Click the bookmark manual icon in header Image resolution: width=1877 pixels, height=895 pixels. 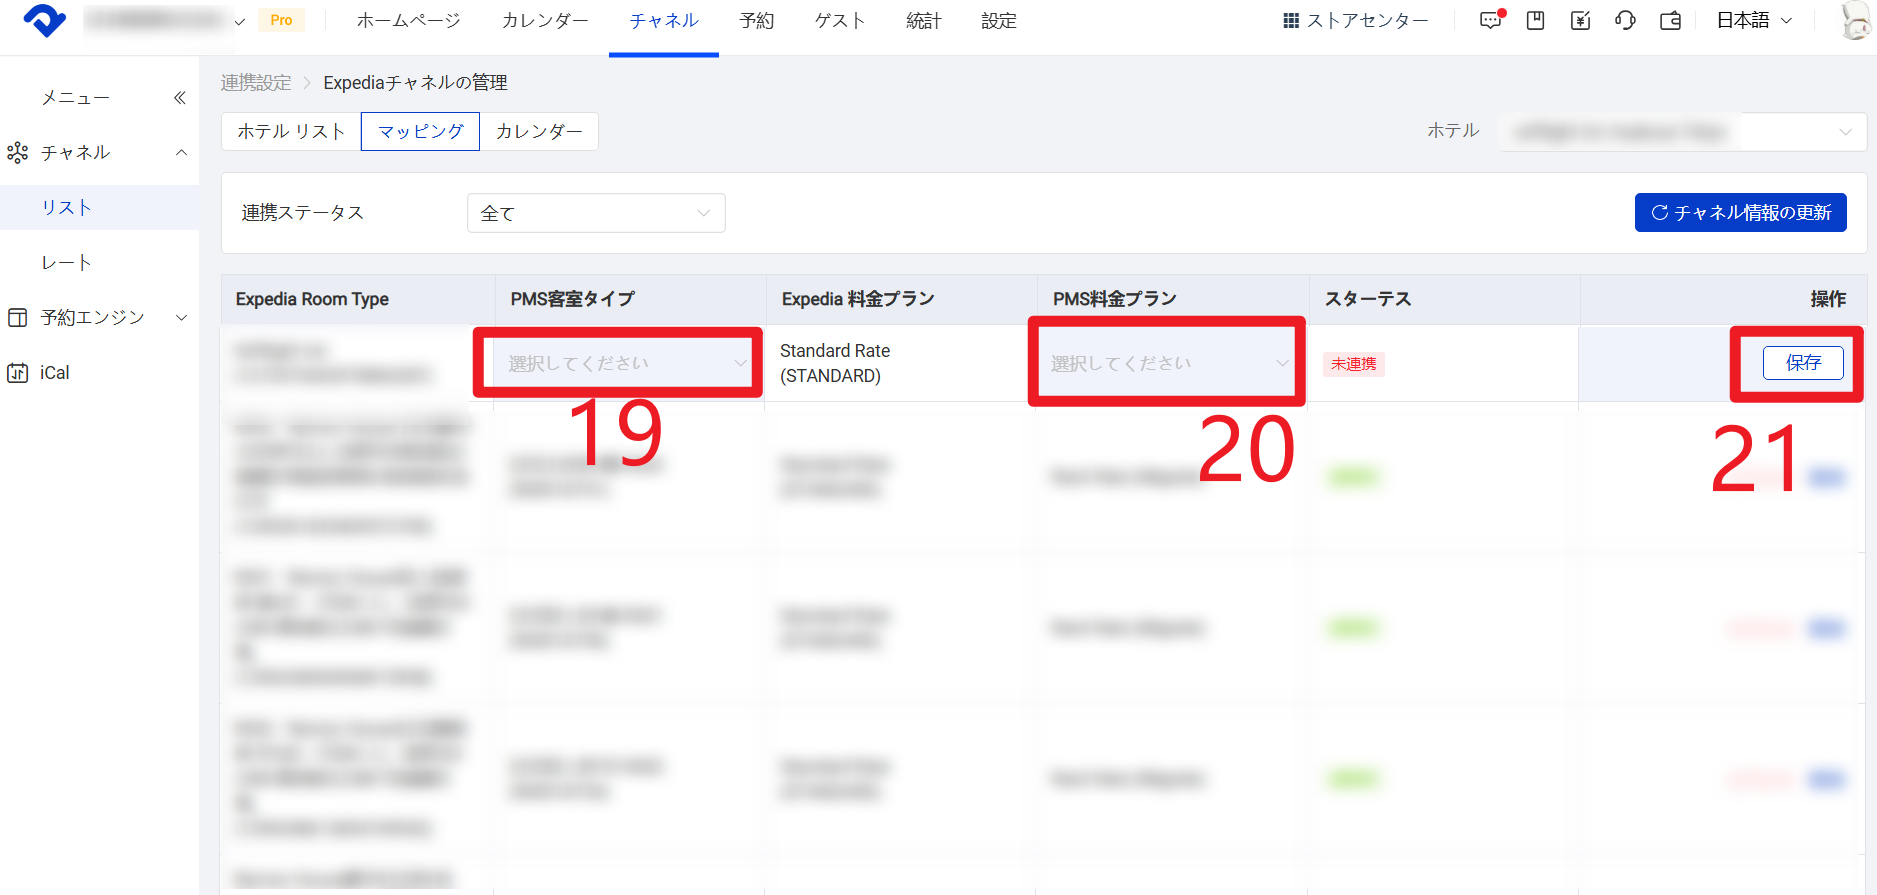[1535, 21]
